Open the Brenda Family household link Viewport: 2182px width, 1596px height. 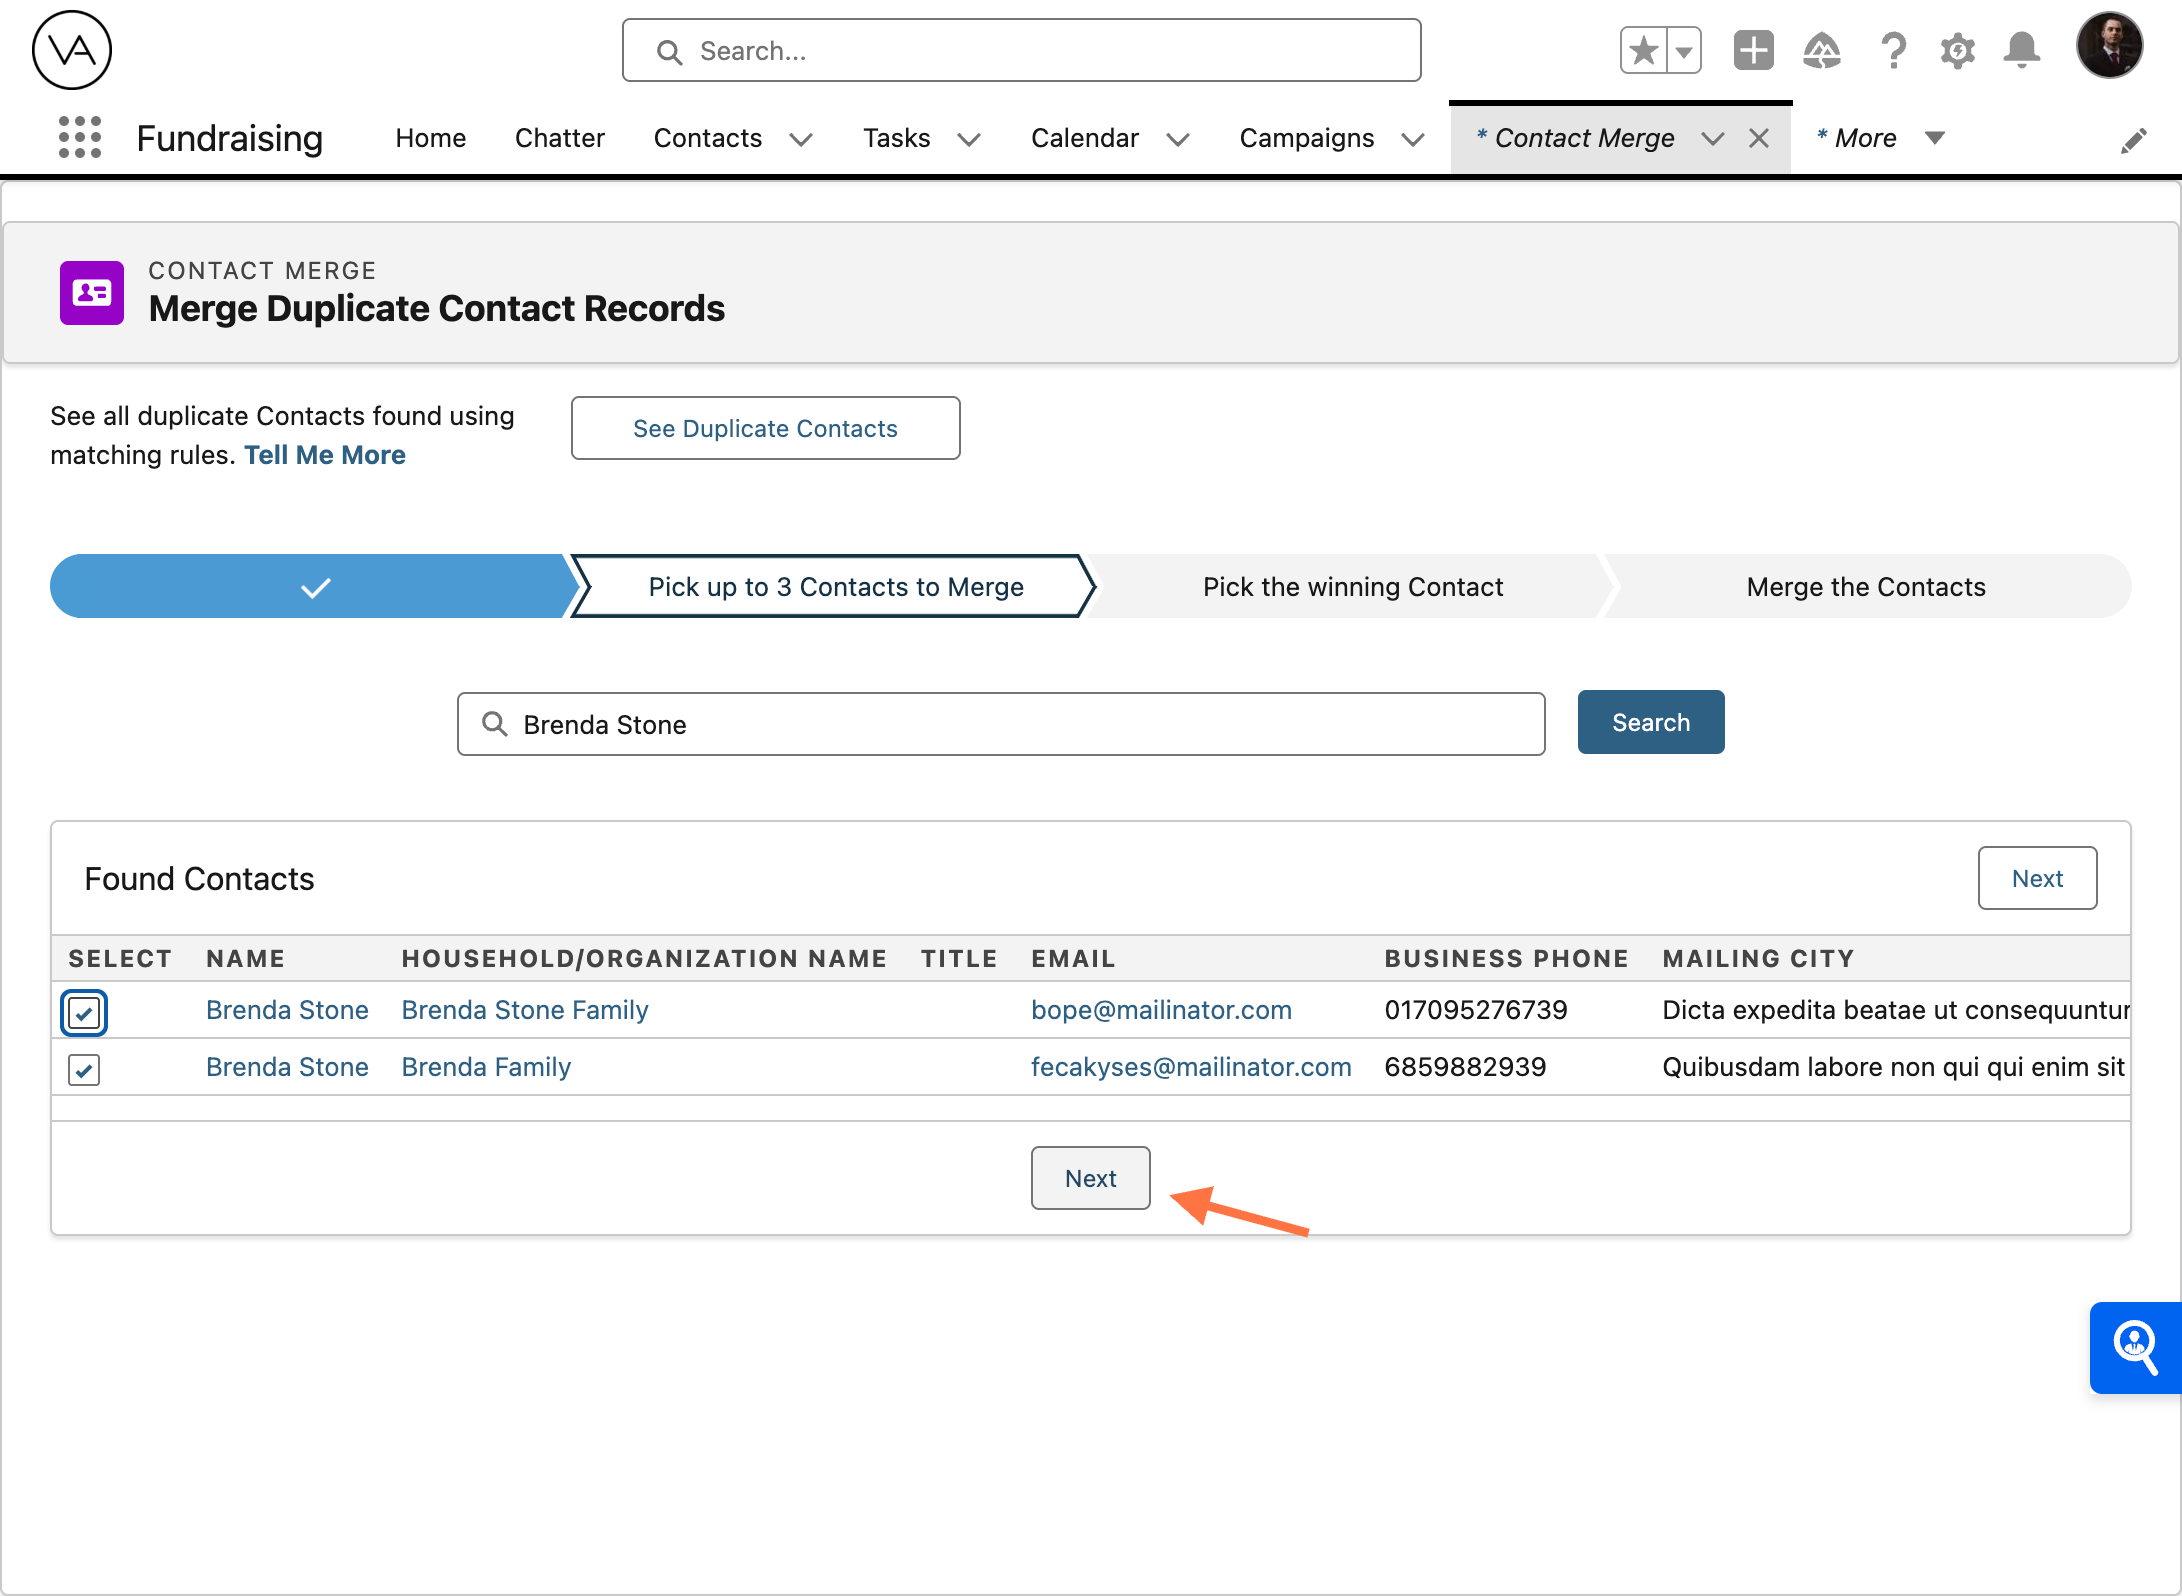486,1067
